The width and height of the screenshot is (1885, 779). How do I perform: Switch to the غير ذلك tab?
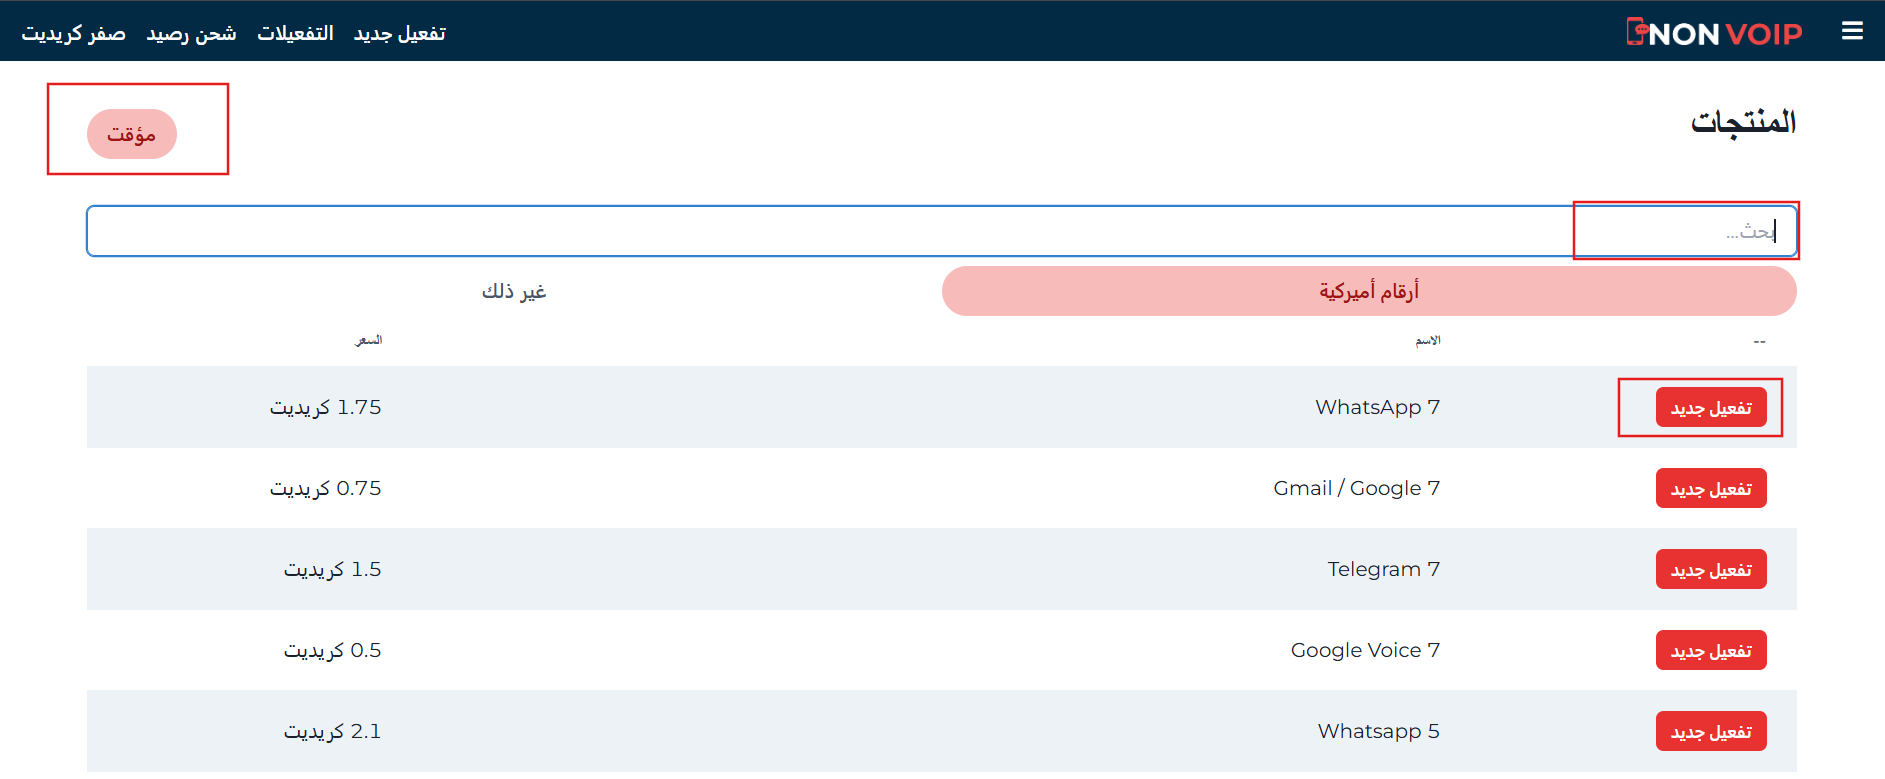point(514,291)
